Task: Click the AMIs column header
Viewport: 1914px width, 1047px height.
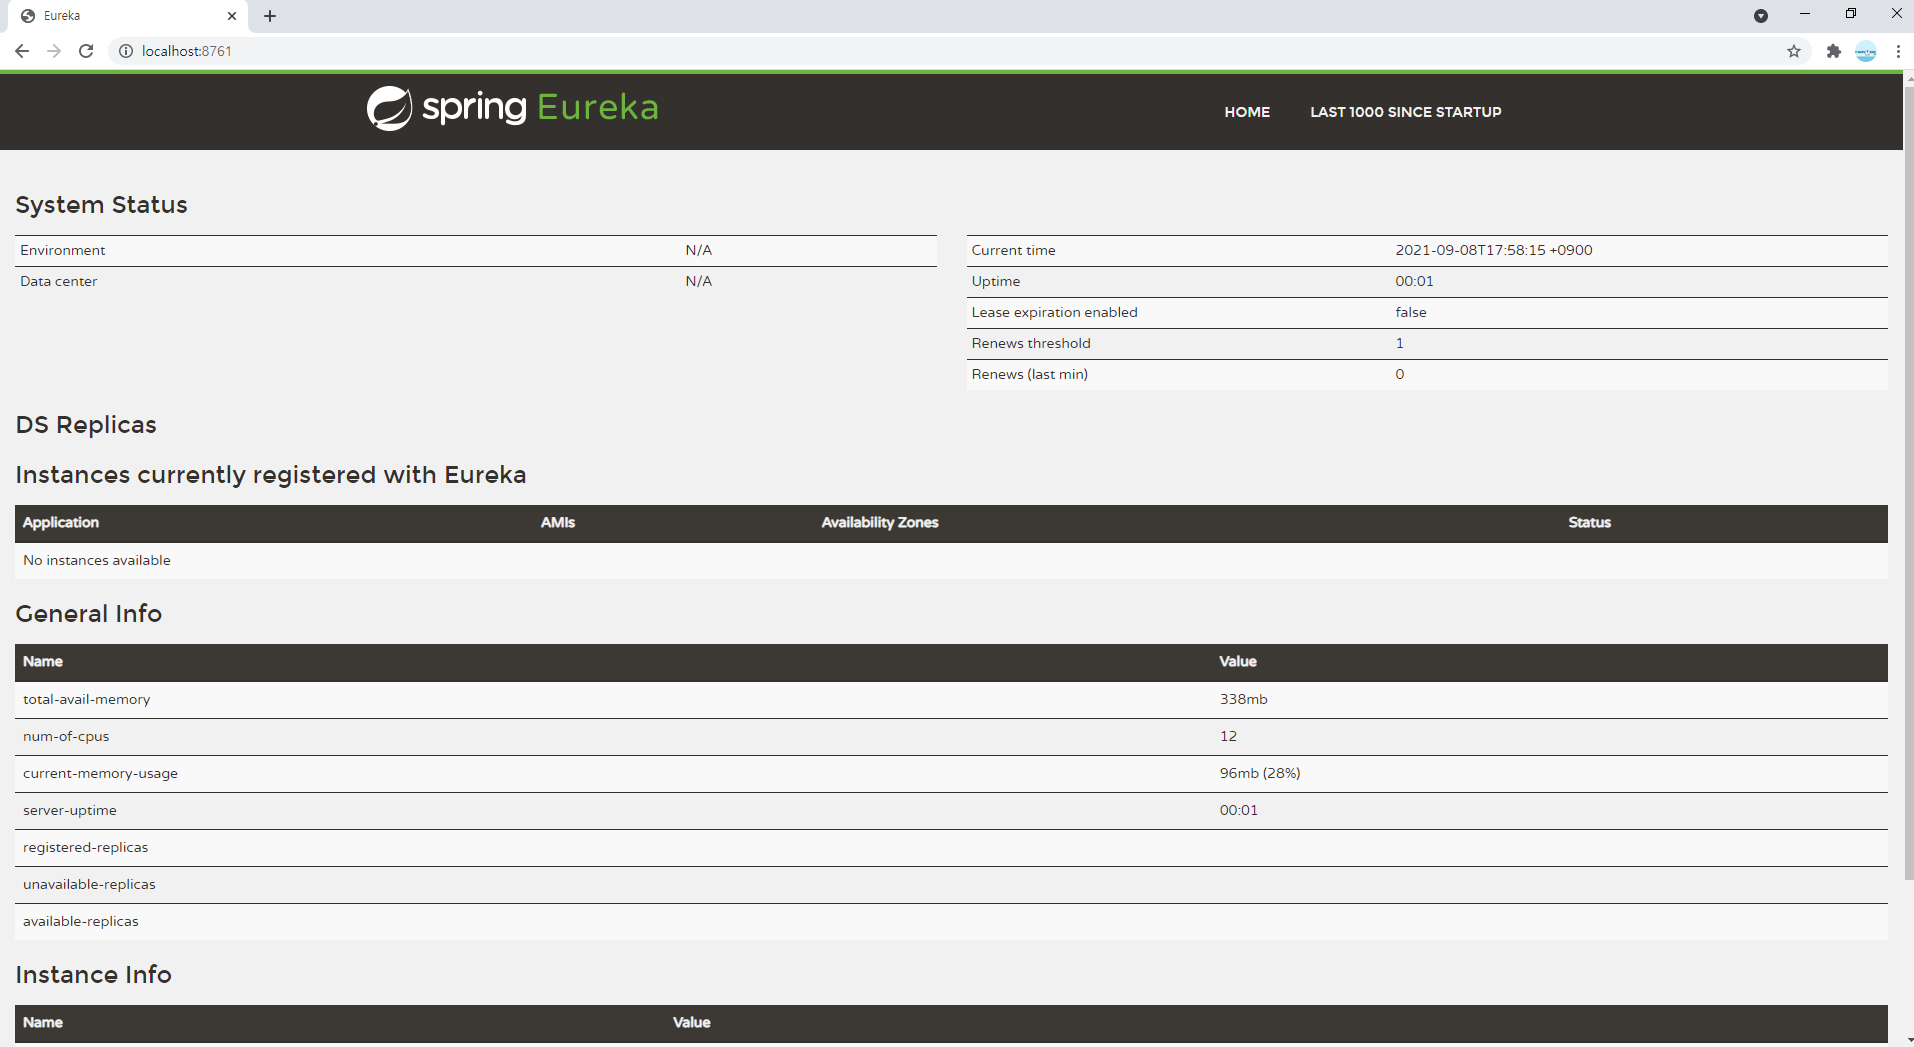Action: pos(558,522)
